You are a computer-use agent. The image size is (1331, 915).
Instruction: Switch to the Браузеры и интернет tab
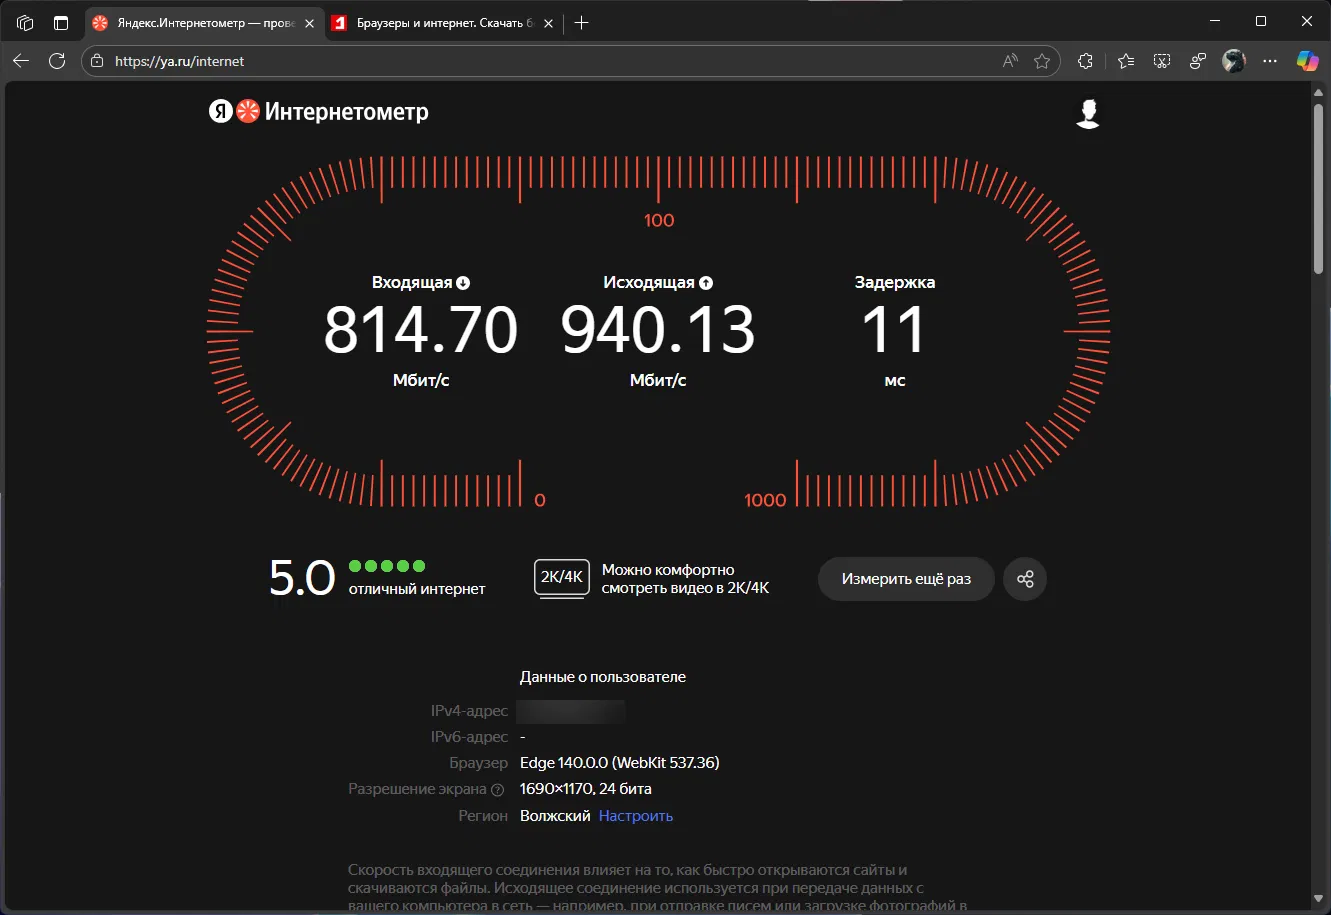tap(444, 23)
